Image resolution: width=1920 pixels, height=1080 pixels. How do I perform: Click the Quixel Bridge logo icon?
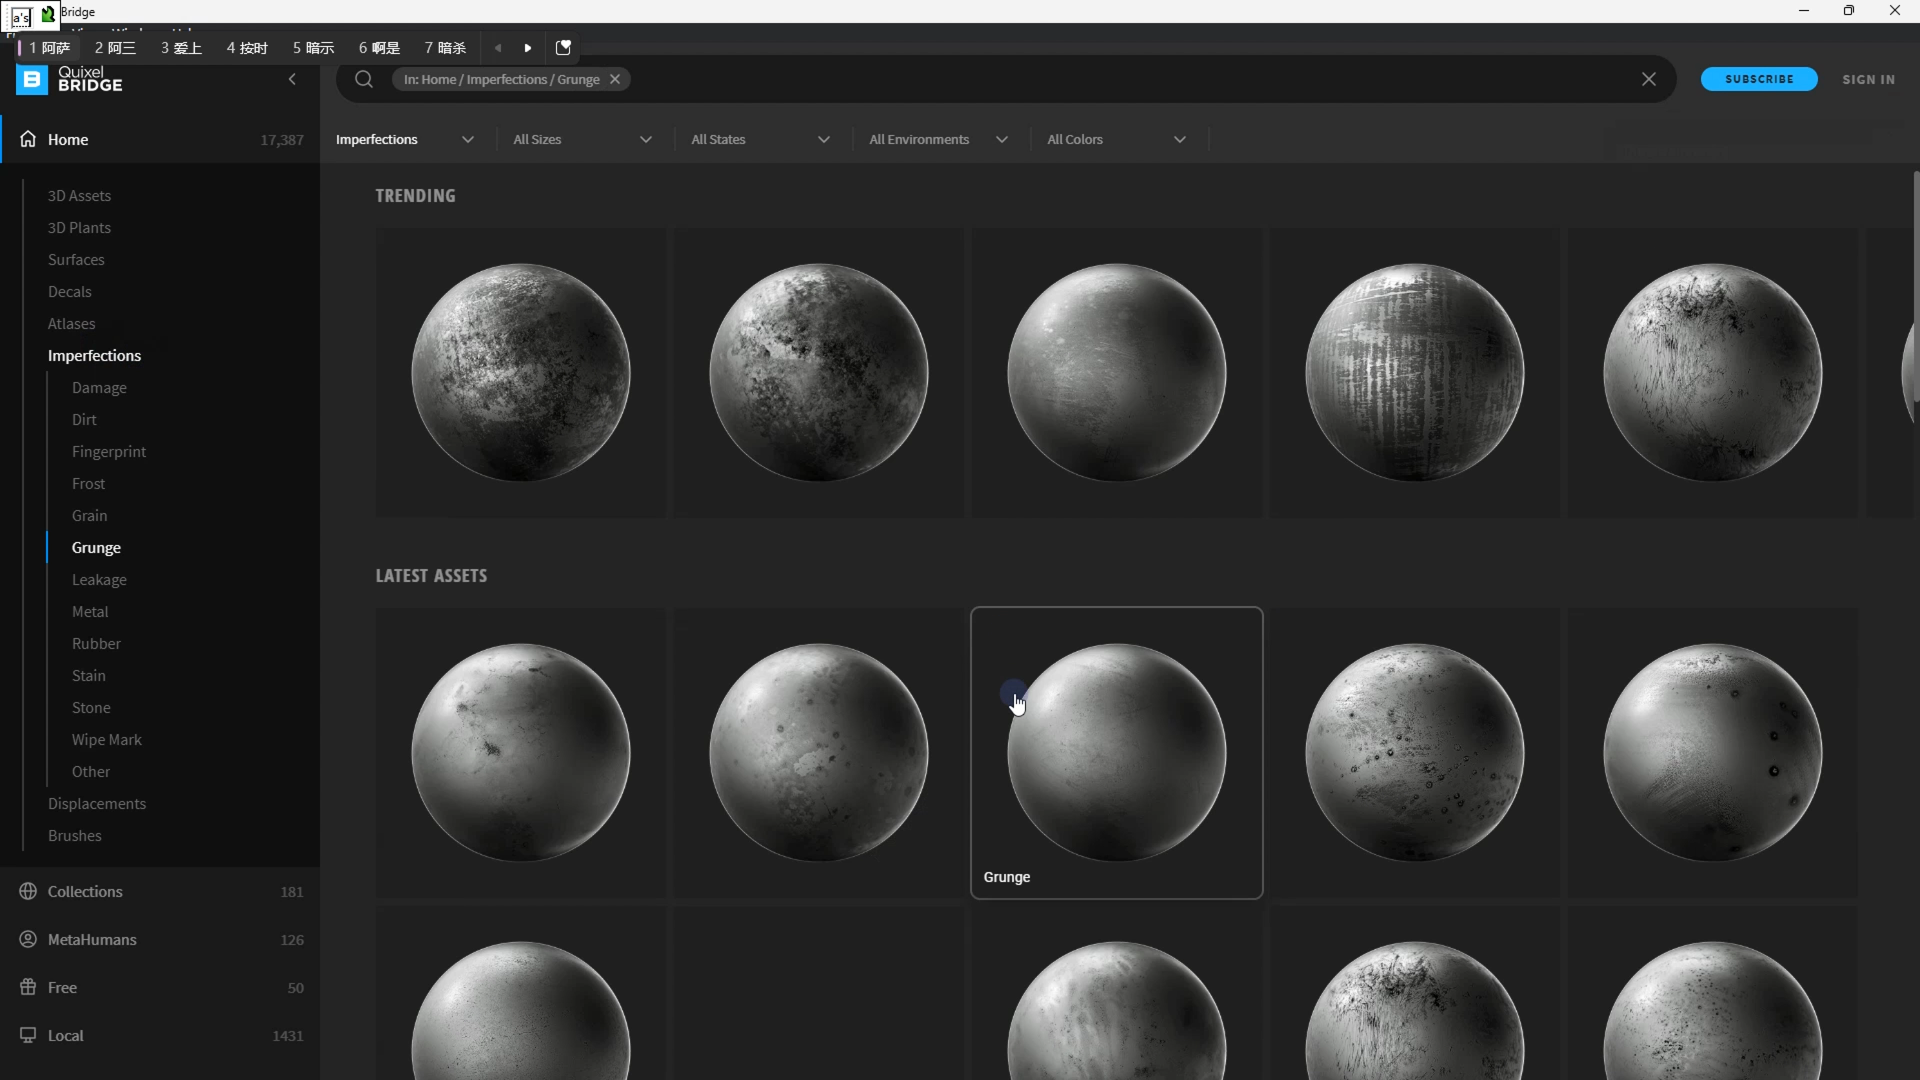tap(31, 79)
